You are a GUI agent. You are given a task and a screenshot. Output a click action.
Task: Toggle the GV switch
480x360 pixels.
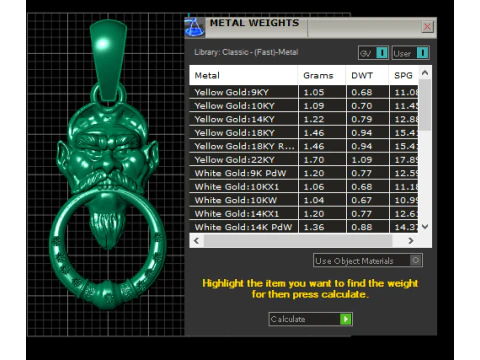tap(373, 53)
